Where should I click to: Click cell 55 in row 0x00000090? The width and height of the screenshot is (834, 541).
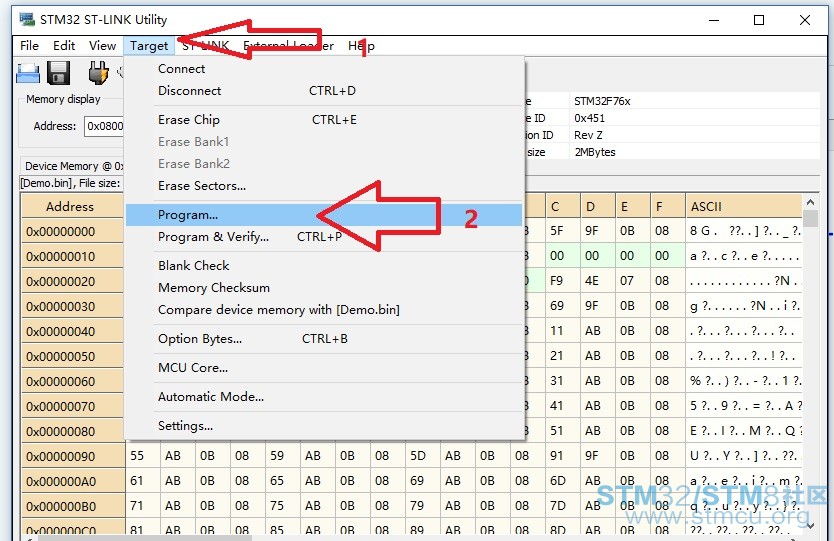tap(143, 456)
